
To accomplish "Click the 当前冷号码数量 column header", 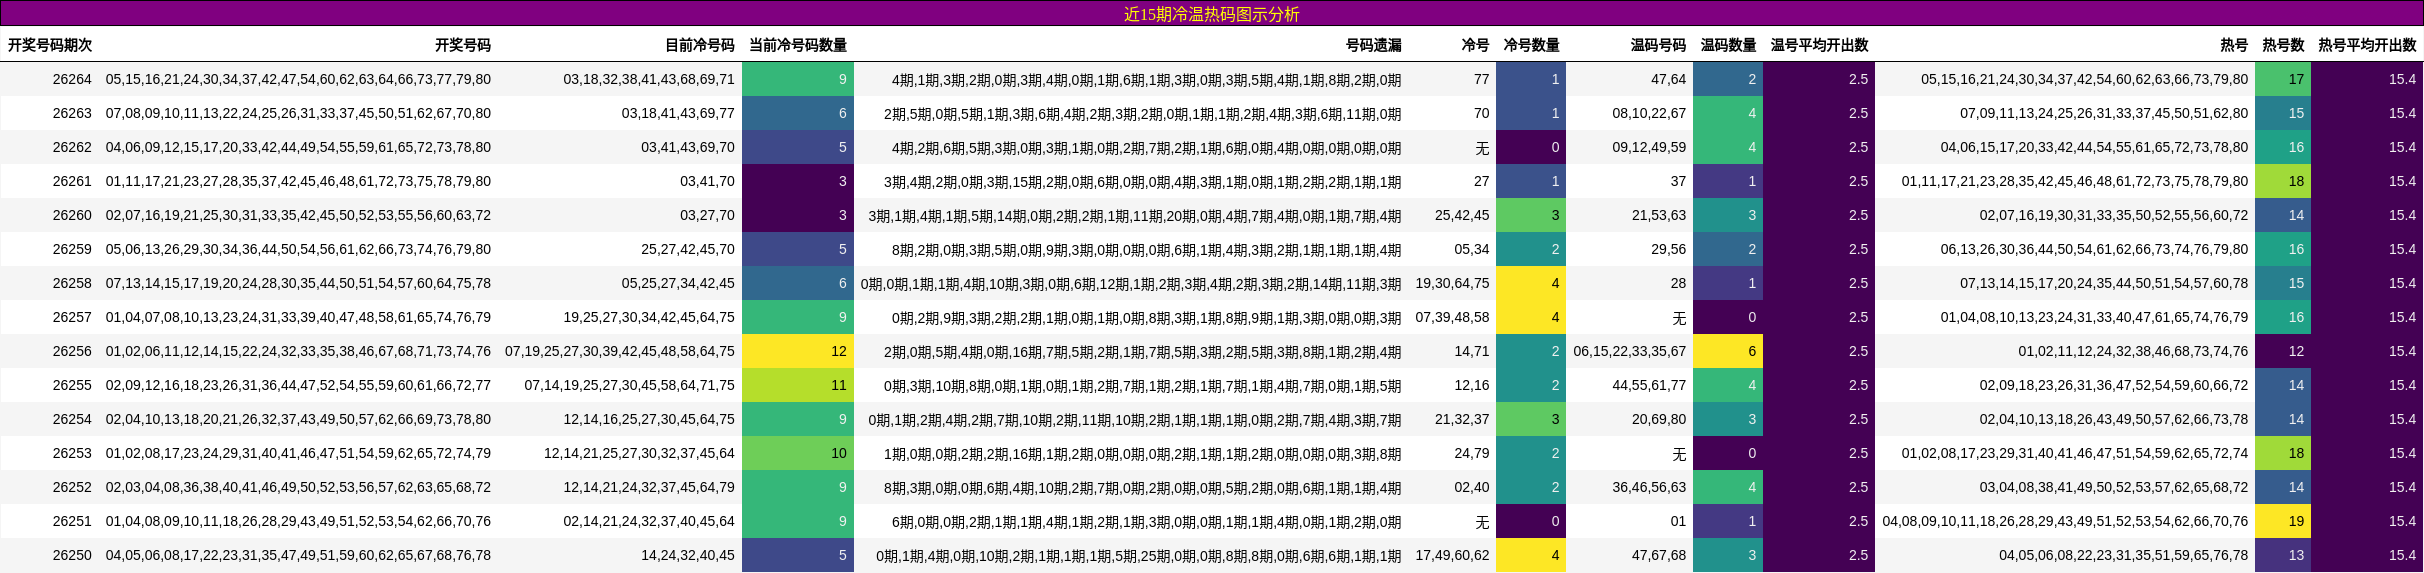I will tap(798, 45).
